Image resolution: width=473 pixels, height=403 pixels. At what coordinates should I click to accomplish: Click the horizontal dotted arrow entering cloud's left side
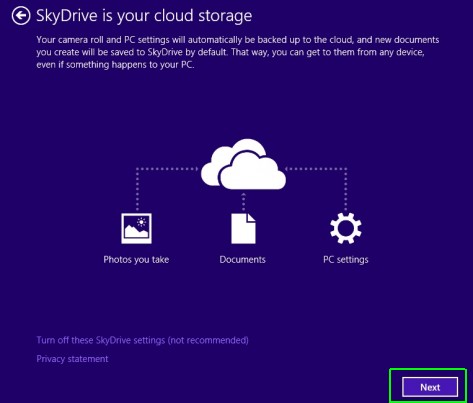coord(167,169)
